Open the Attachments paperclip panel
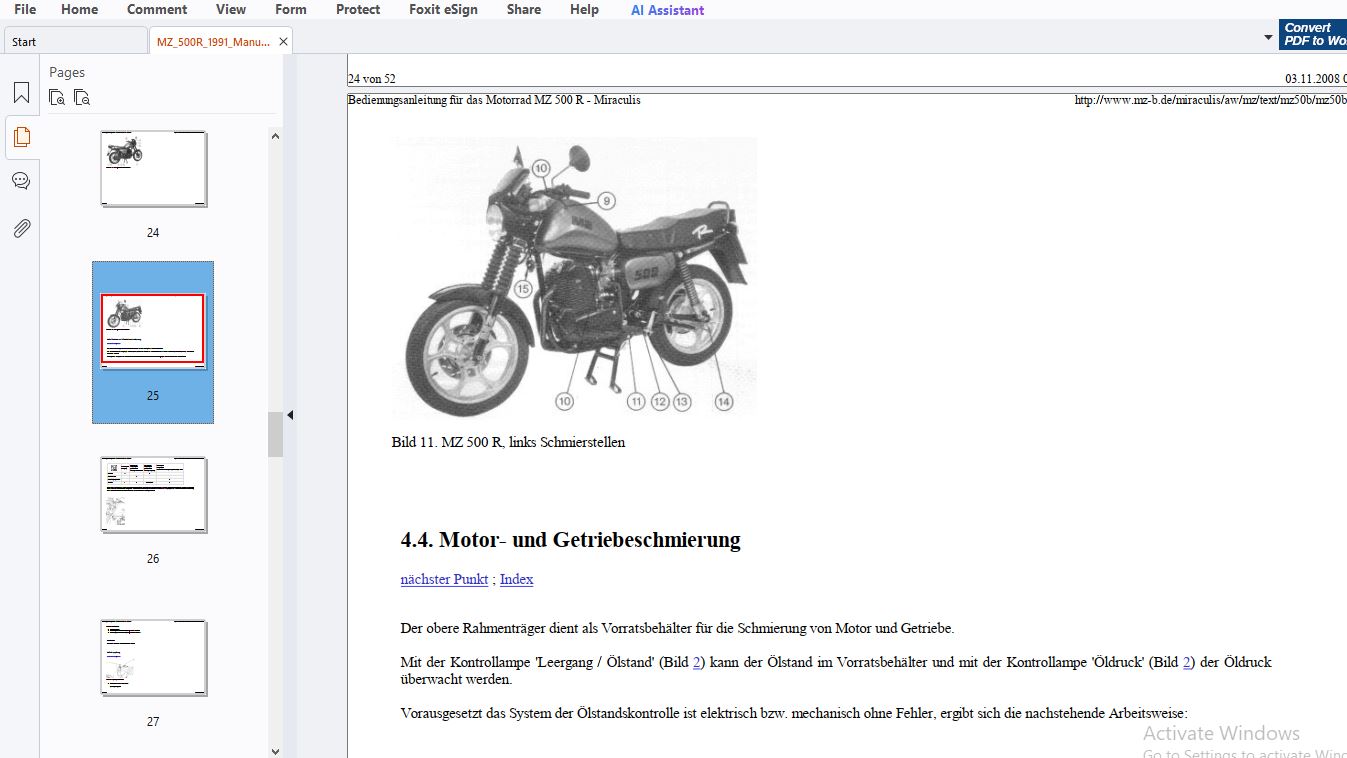The width and height of the screenshot is (1347, 758). tap(21, 228)
